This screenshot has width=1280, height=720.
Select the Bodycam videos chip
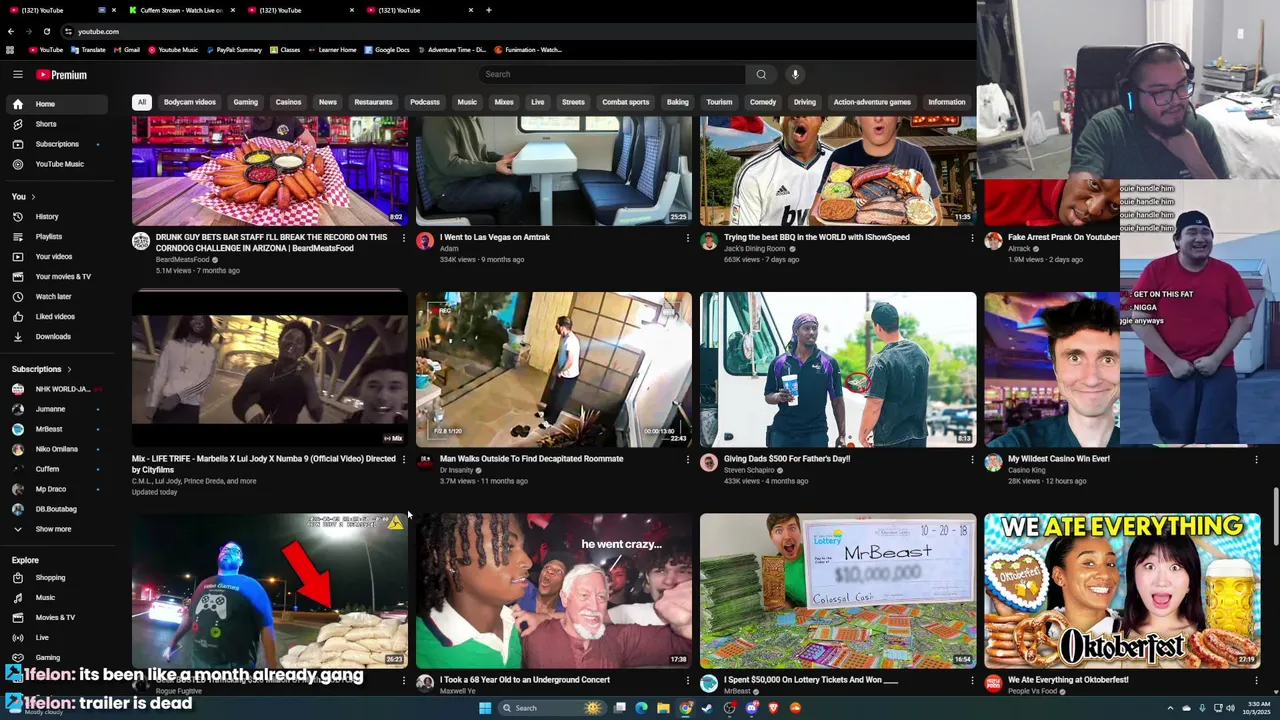click(190, 102)
